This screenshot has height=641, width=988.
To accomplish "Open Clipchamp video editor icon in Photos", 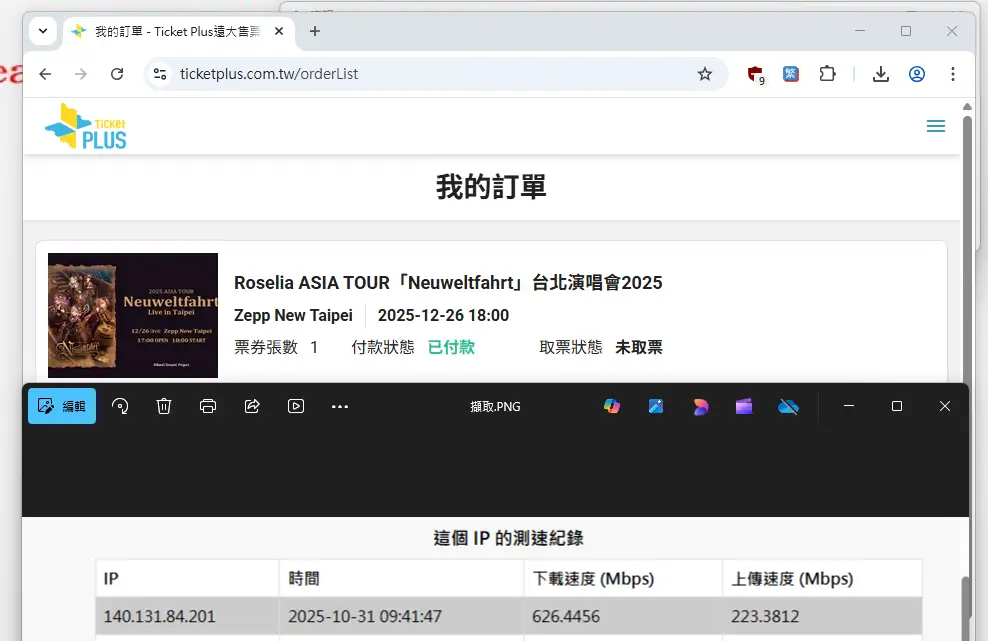I will coord(744,406).
